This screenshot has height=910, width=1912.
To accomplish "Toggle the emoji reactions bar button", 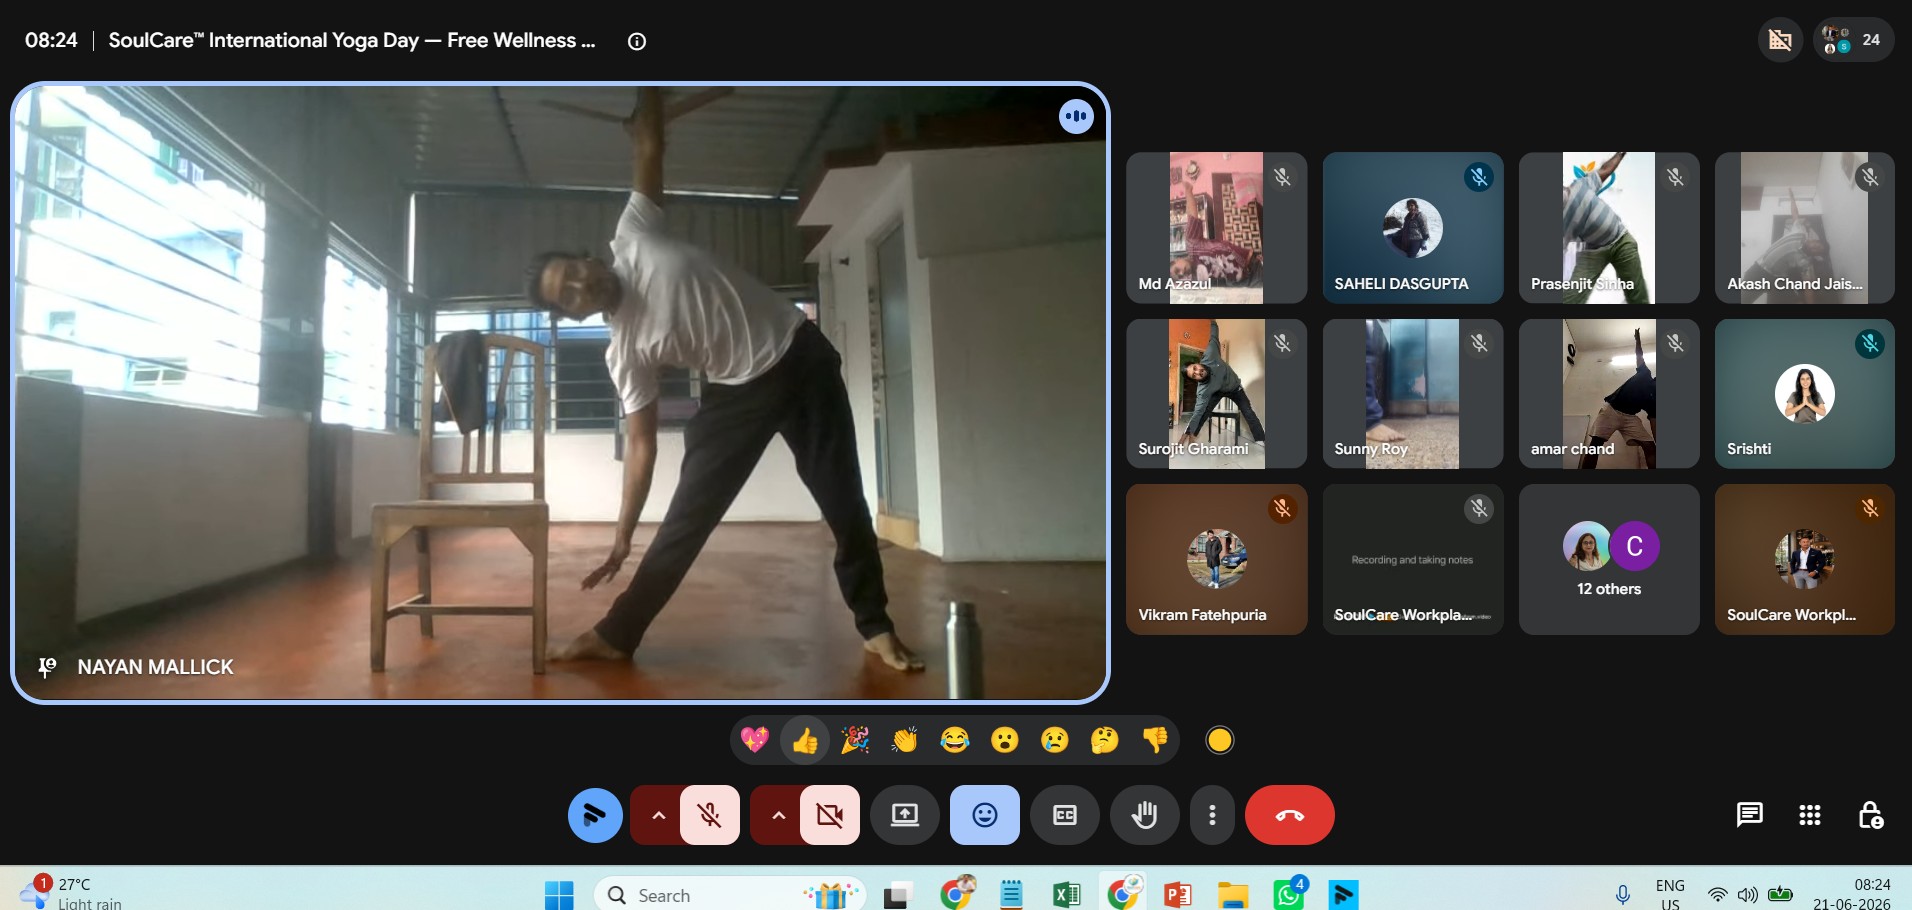I will [985, 815].
